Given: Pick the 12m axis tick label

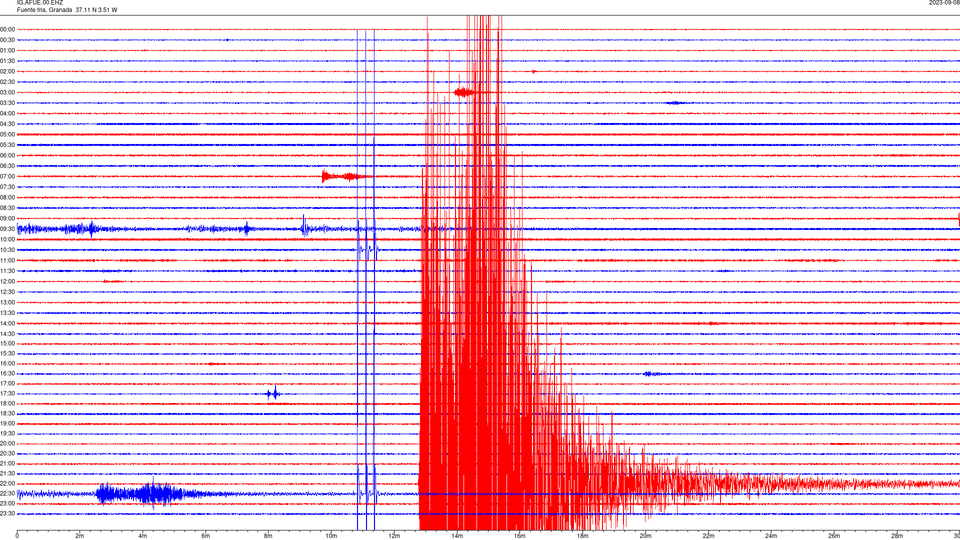Looking at the screenshot, I should (x=394, y=536).
